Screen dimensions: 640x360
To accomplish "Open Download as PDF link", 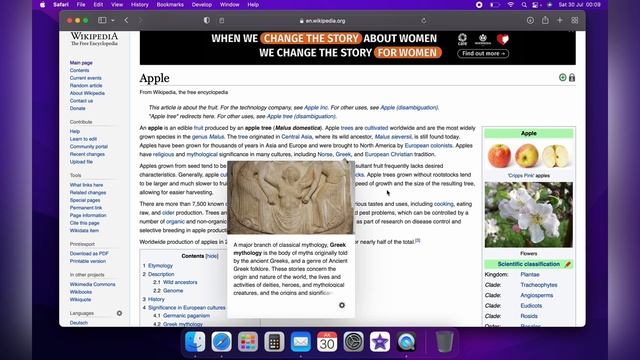I will click(x=89, y=253).
